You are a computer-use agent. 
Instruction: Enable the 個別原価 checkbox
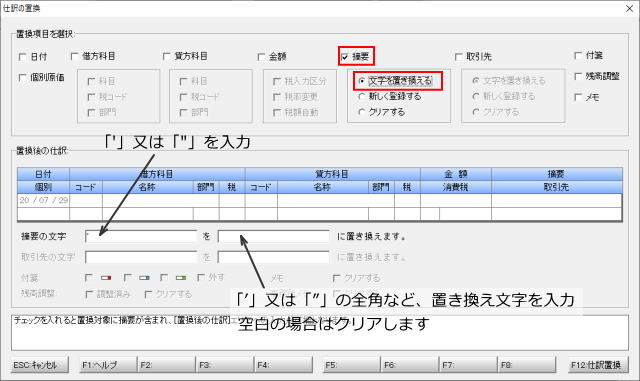[x=23, y=78]
